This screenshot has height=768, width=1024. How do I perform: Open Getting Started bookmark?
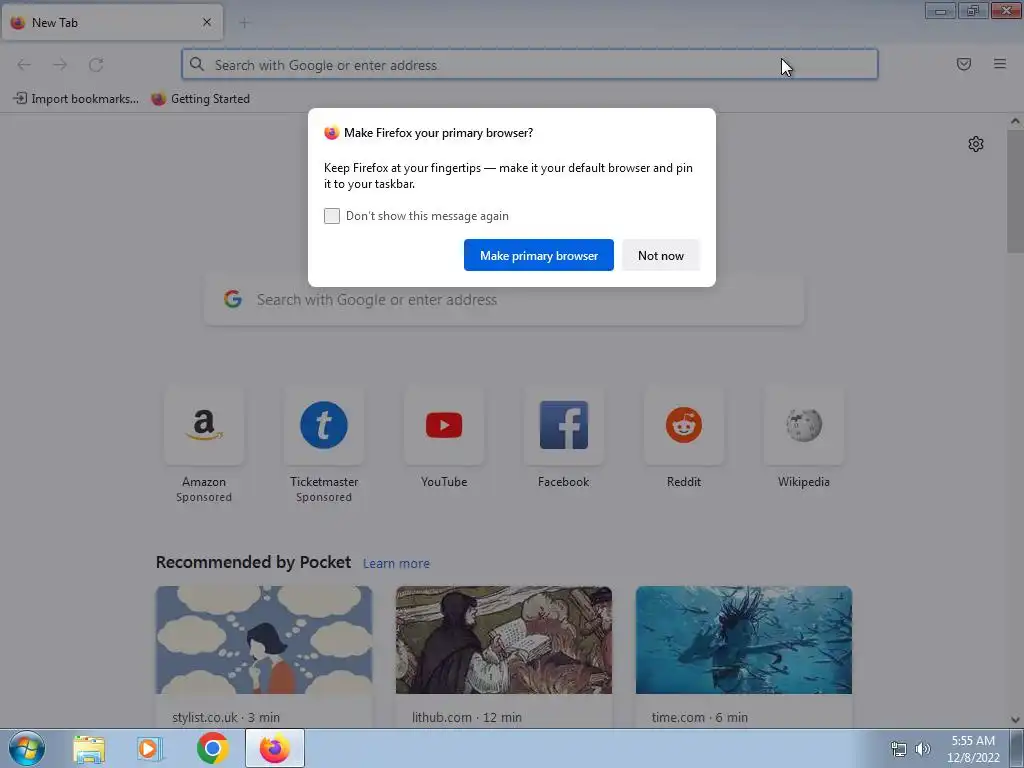pyautogui.click(x=200, y=99)
